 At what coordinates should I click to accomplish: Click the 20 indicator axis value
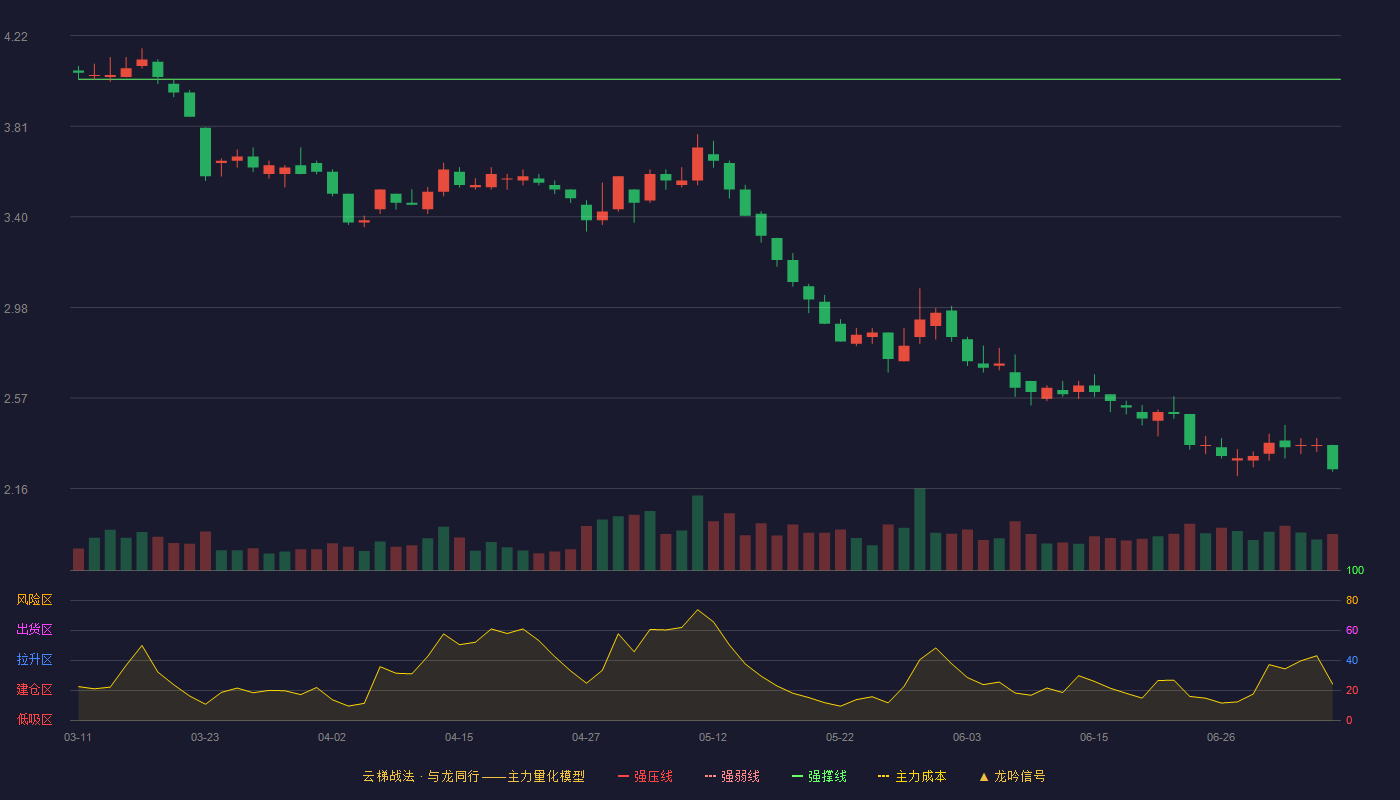(x=1352, y=691)
